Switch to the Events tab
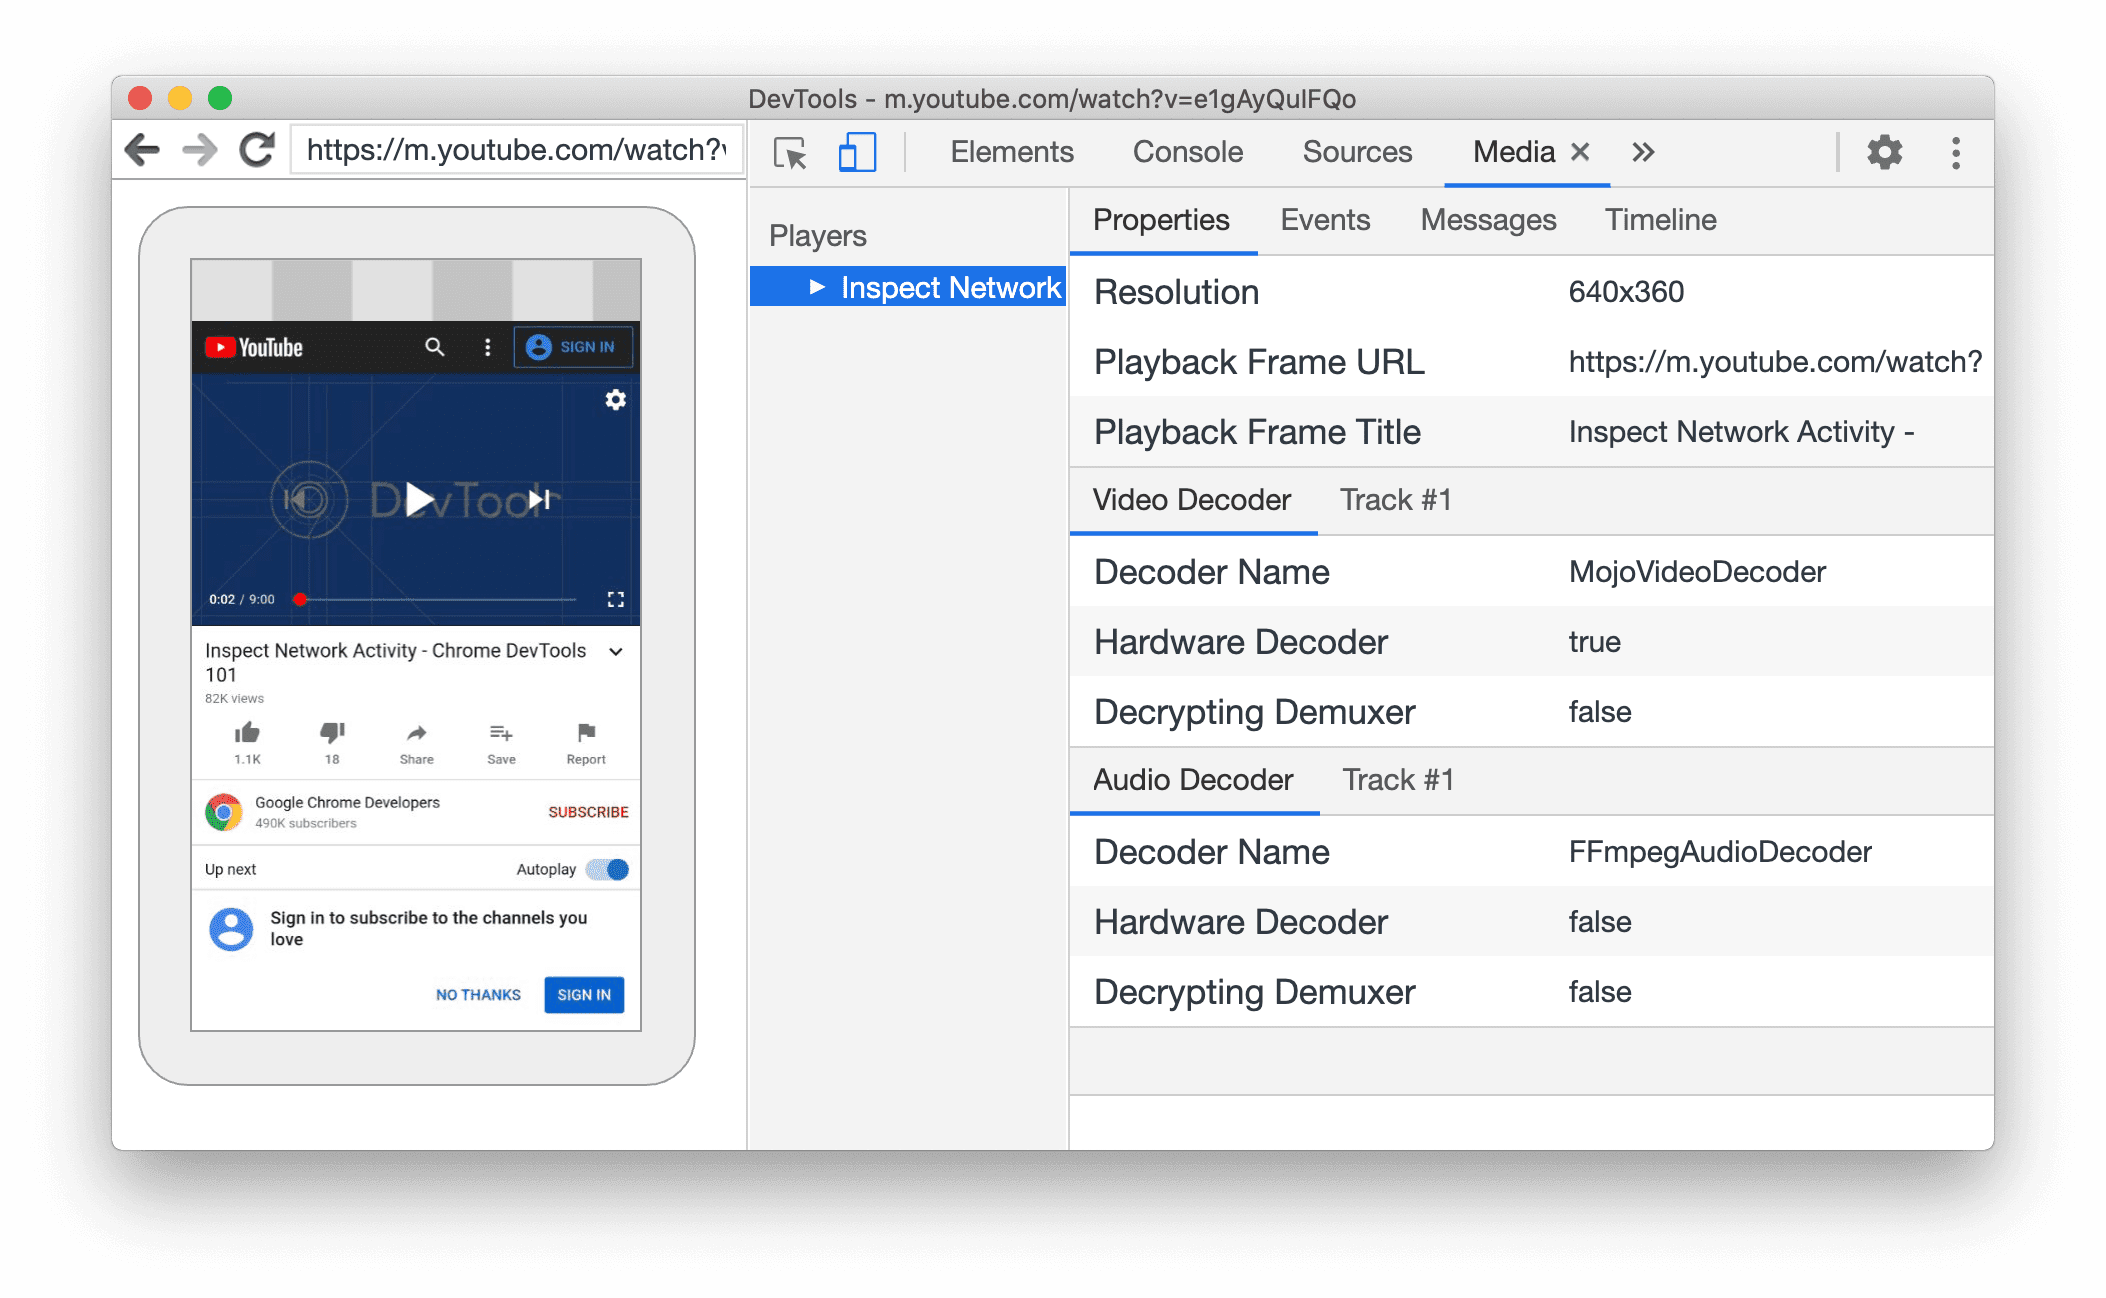The width and height of the screenshot is (2106, 1298). (1322, 218)
